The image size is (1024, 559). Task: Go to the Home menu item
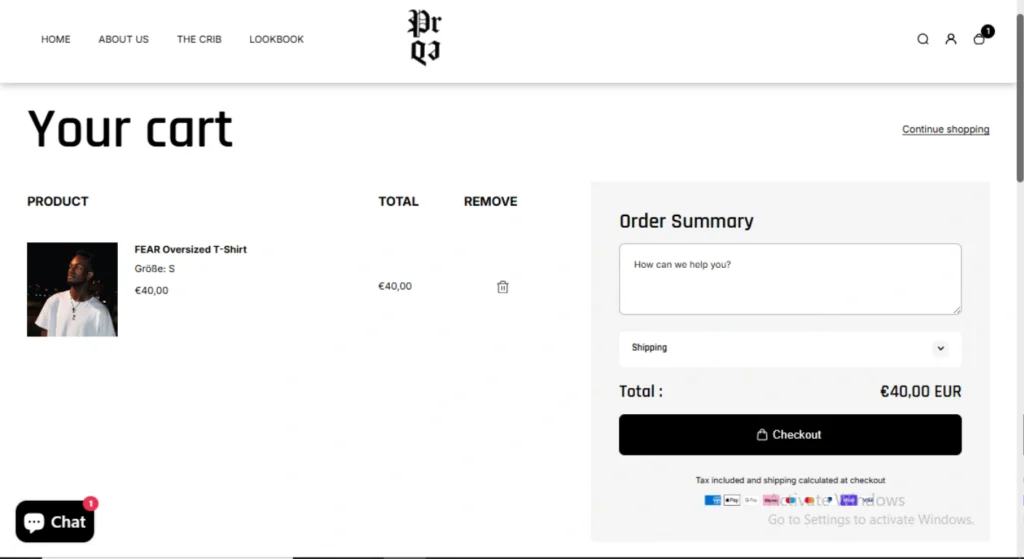56,40
